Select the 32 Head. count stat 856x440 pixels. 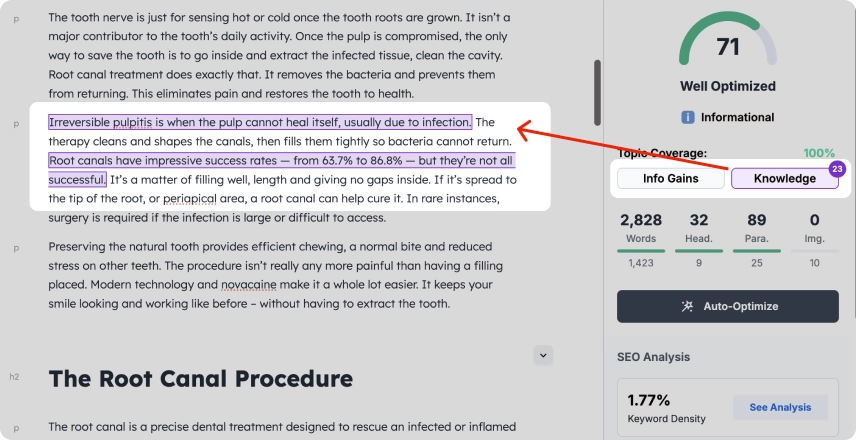point(699,227)
